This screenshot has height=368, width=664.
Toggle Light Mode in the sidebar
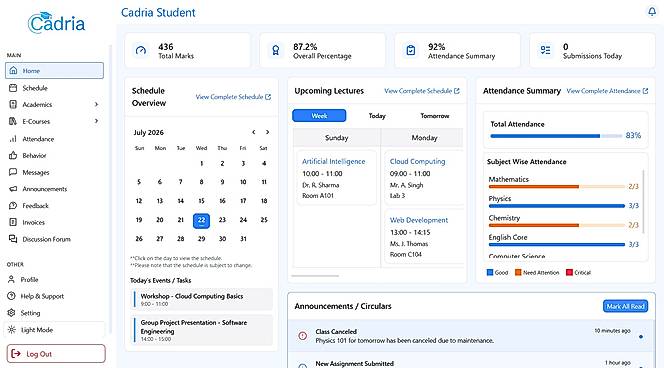tap(54, 329)
